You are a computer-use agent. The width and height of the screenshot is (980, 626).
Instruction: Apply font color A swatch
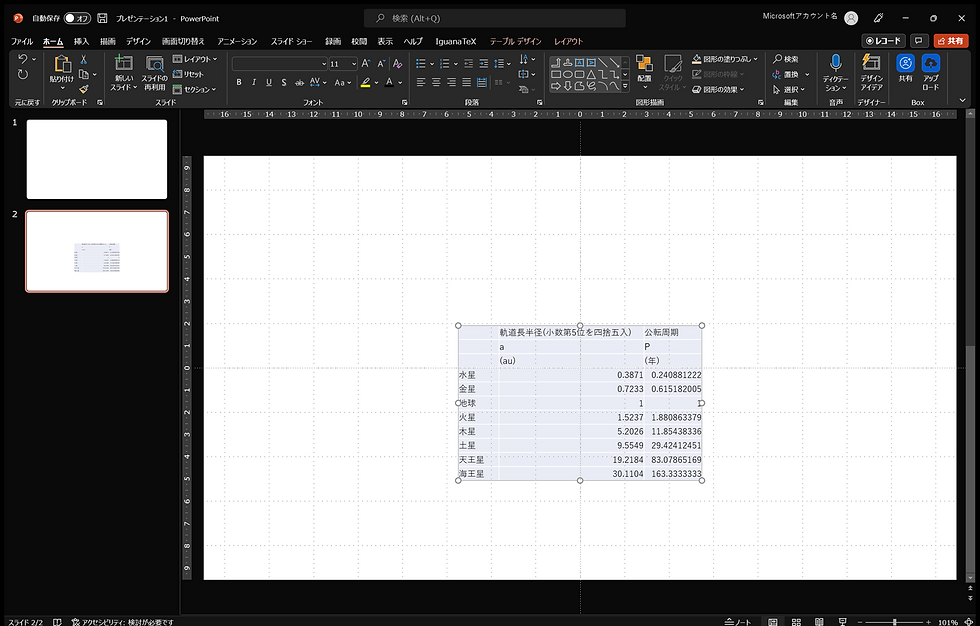389,82
